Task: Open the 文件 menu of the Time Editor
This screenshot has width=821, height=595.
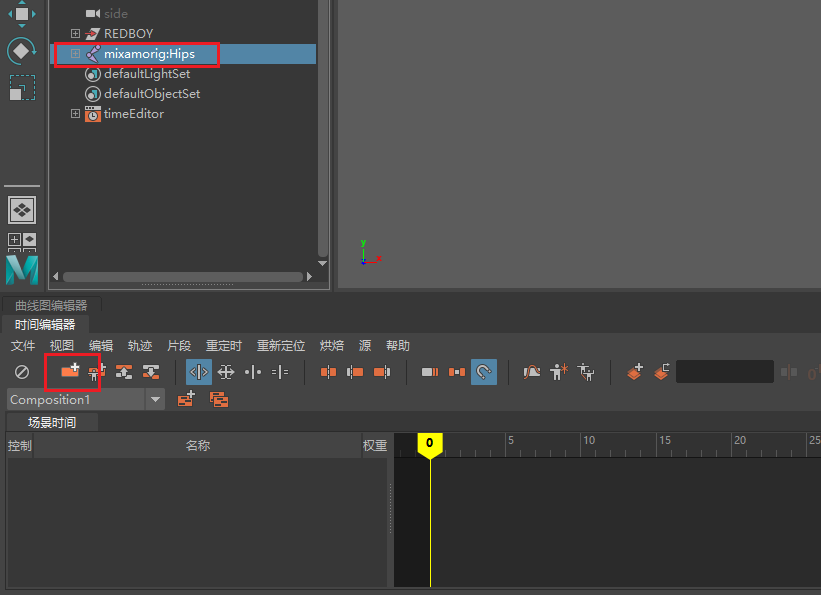Action: click(22, 345)
